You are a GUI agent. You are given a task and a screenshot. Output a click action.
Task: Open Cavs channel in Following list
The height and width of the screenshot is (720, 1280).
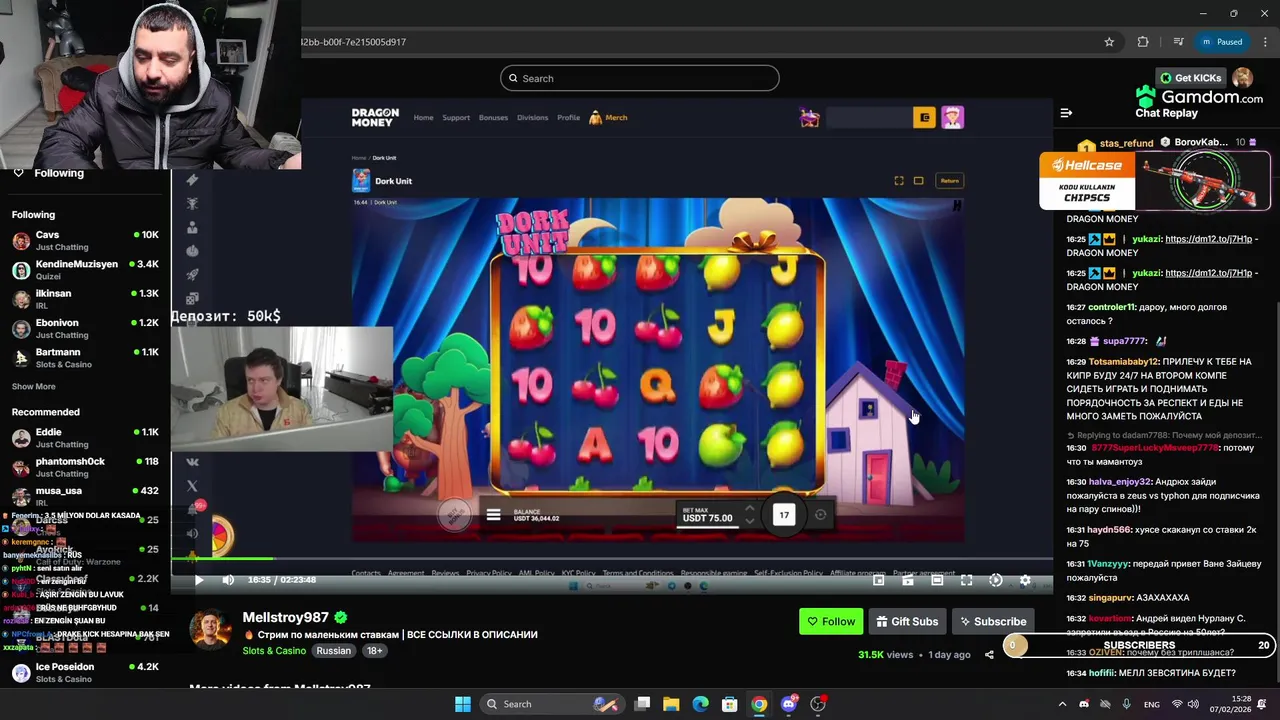[x=85, y=240]
